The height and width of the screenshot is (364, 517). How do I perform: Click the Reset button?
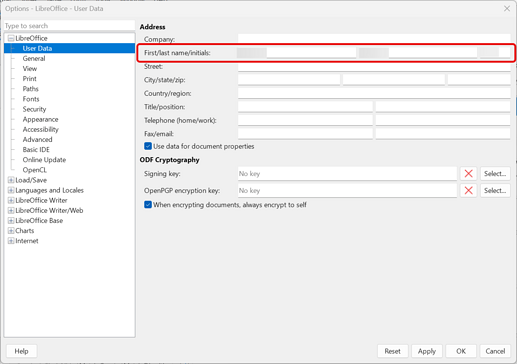(x=392, y=351)
